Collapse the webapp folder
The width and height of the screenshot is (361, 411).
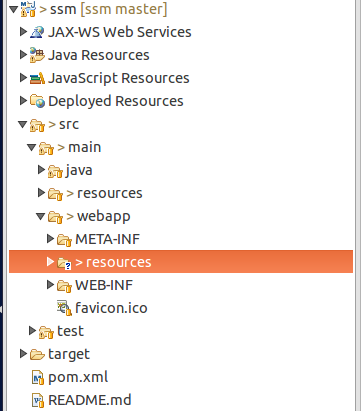(x=41, y=216)
